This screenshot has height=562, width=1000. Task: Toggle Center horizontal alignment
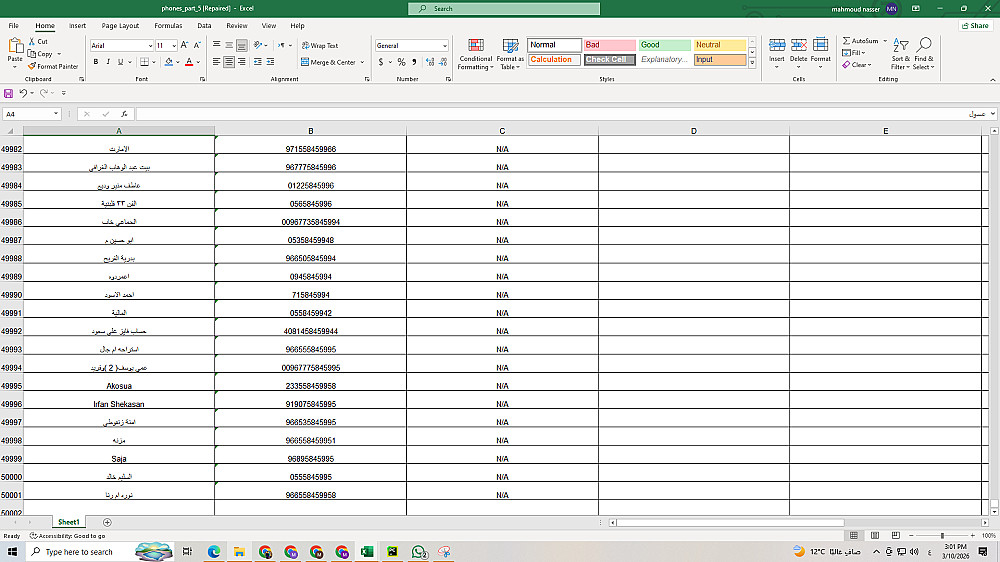(229, 62)
